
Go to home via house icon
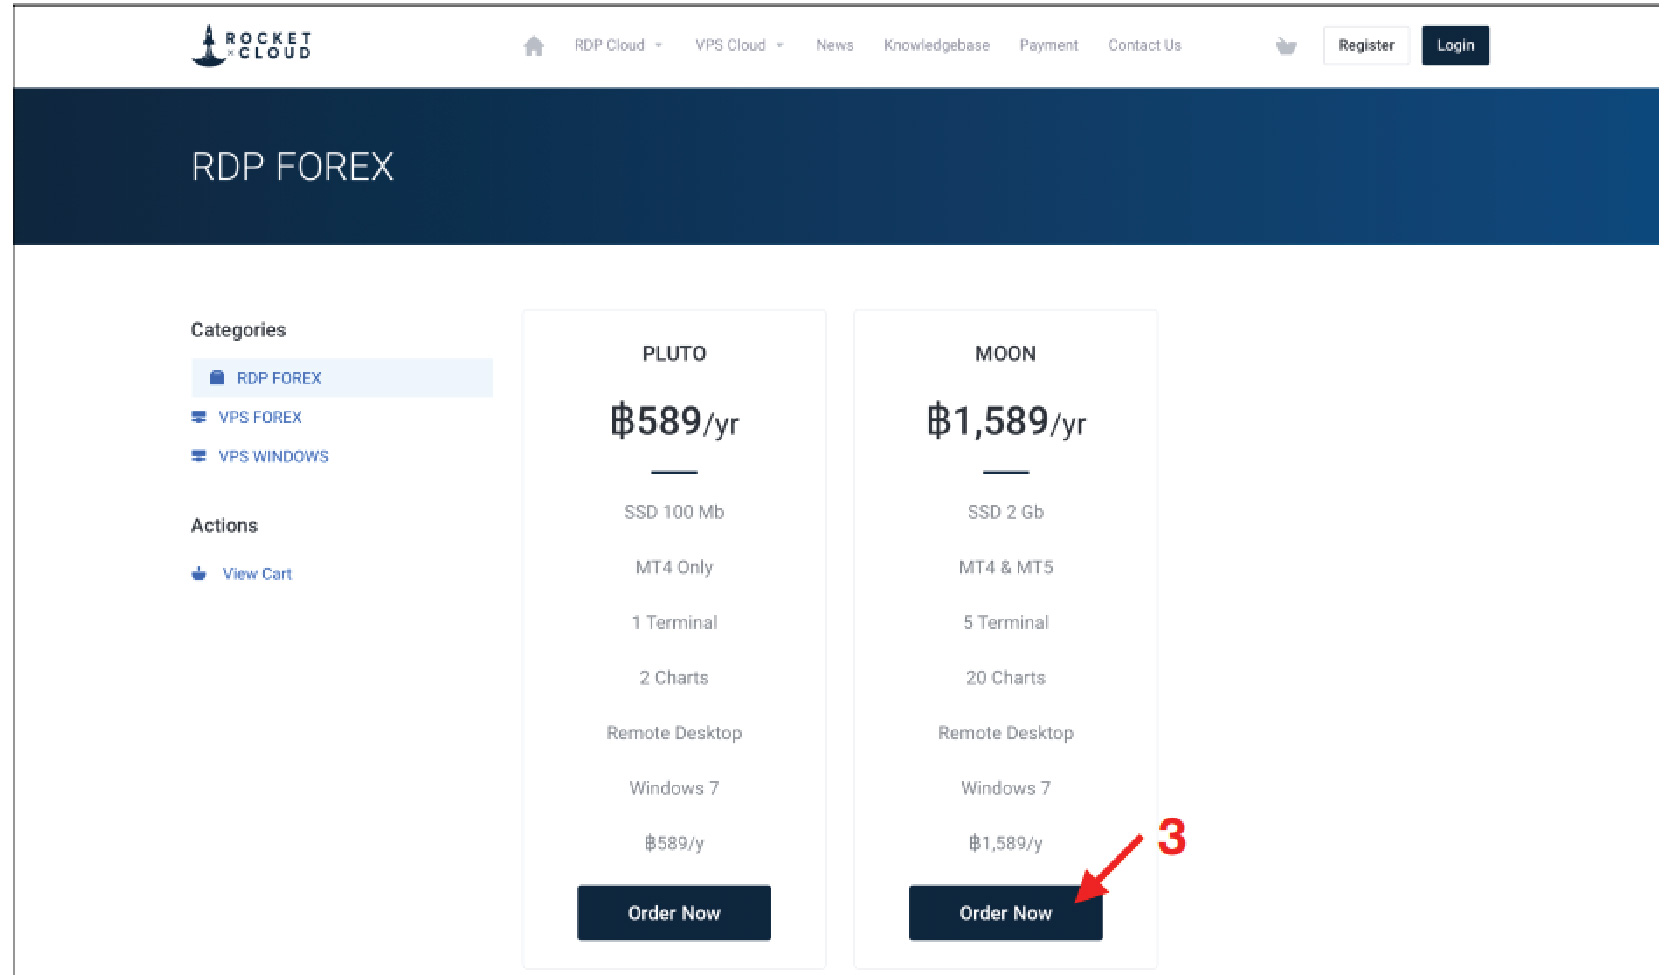pyautogui.click(x=534, y=46)
